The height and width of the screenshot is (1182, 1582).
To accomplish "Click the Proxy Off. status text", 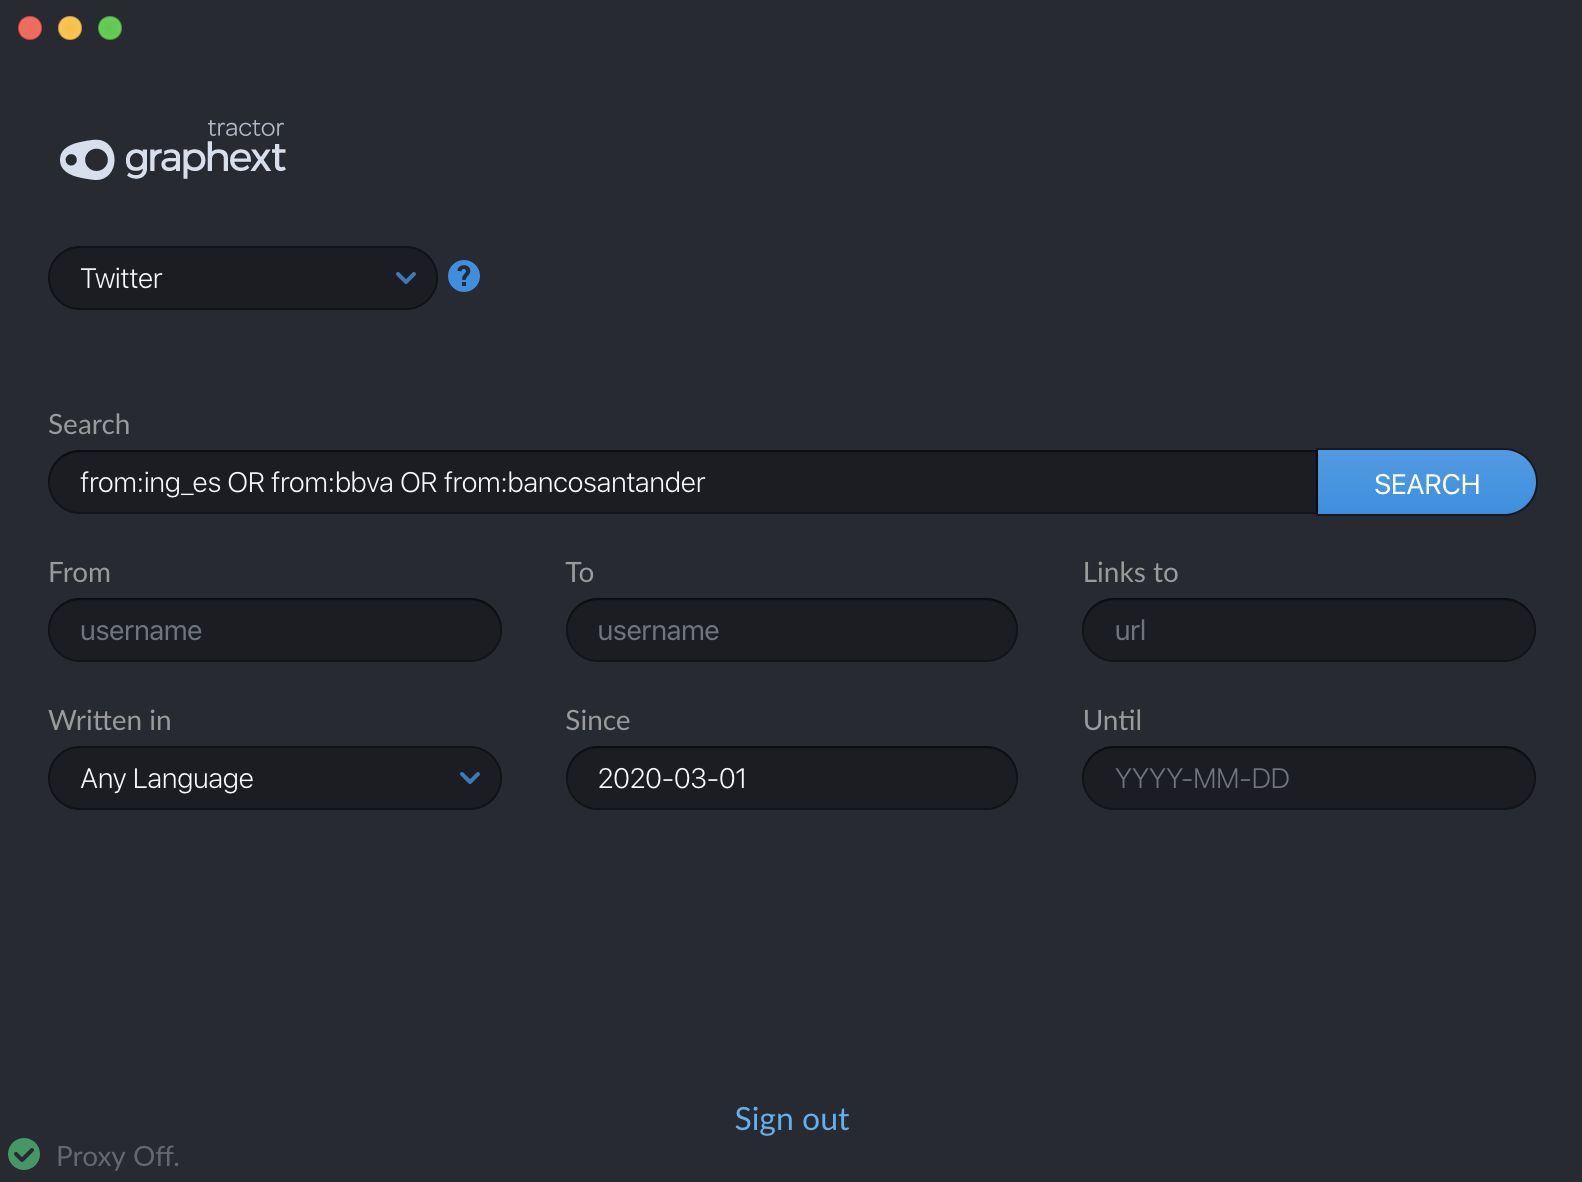I will click(118, 1156).
